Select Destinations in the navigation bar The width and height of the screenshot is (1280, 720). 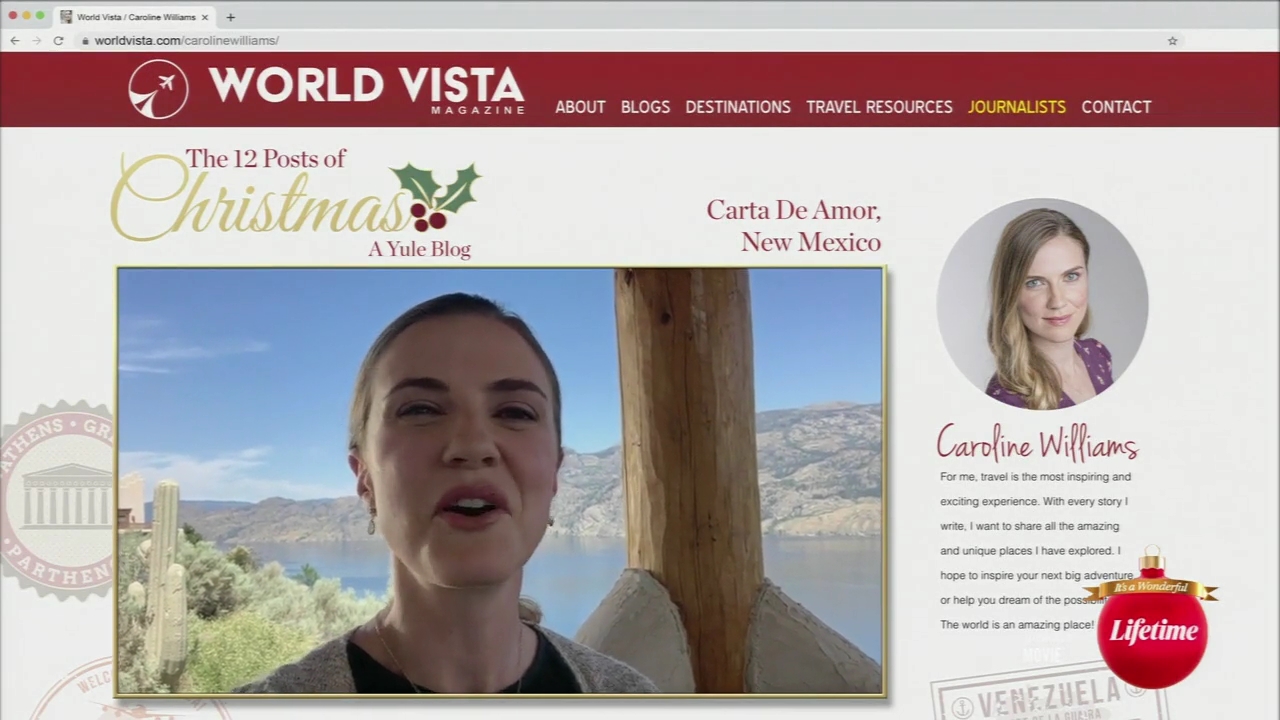point(738,107)
